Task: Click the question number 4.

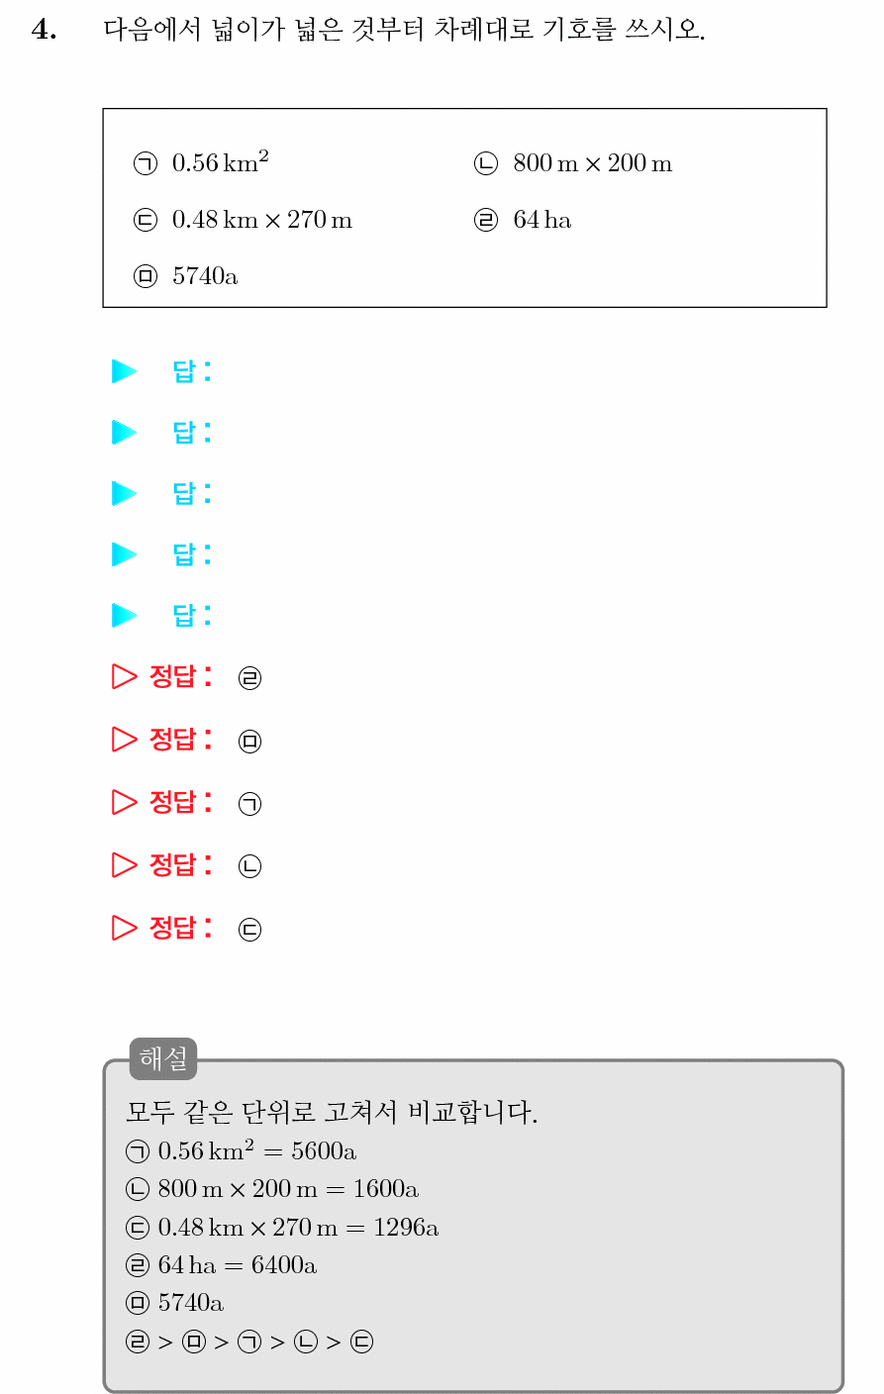Action: (x=44, y=30)
